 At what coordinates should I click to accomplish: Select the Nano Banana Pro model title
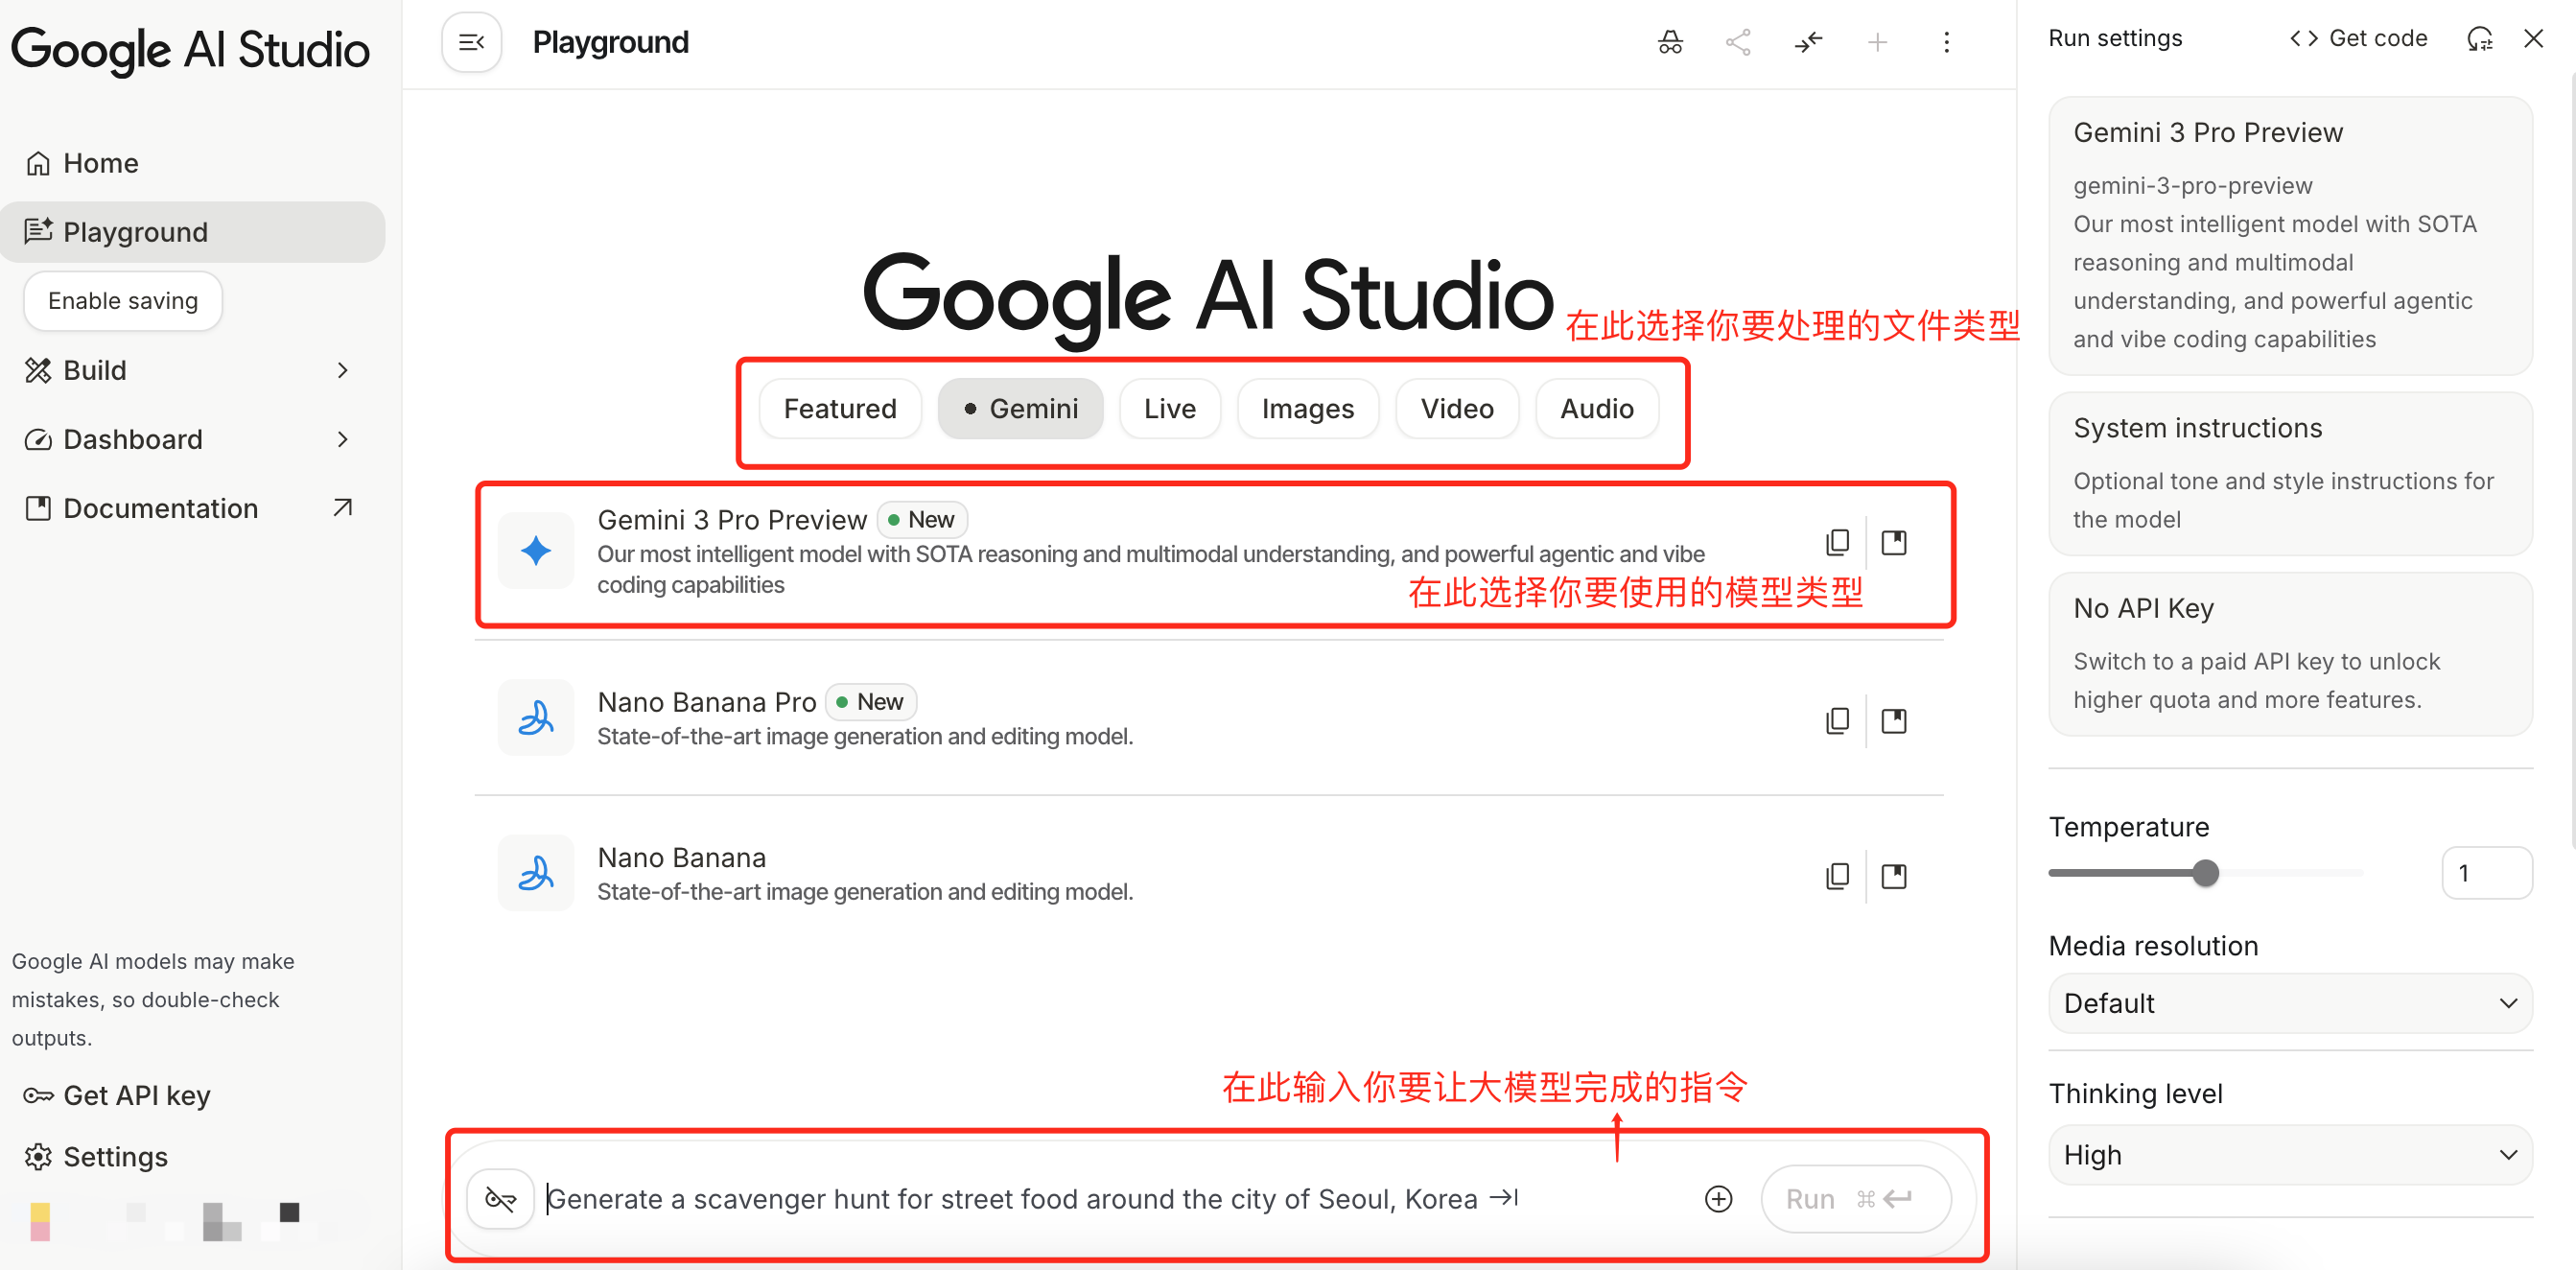[707, 702]
